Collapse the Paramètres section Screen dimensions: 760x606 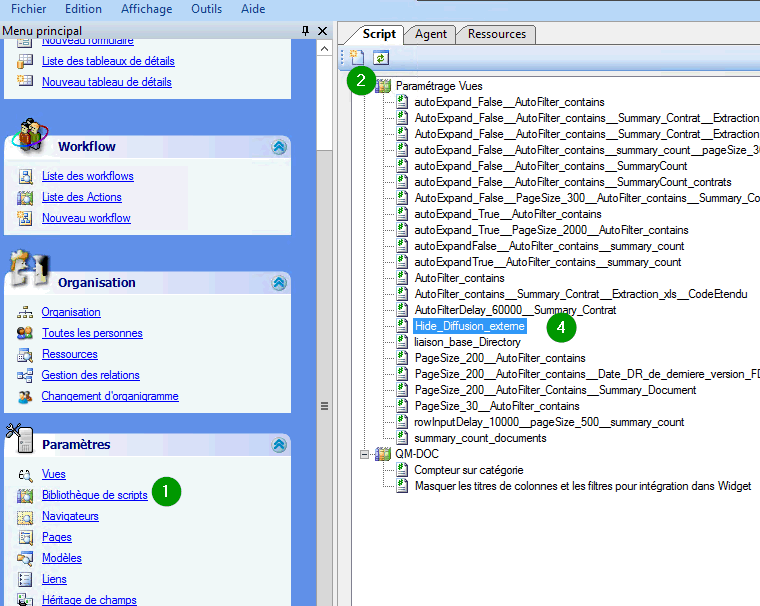click(x=279, y=445)
